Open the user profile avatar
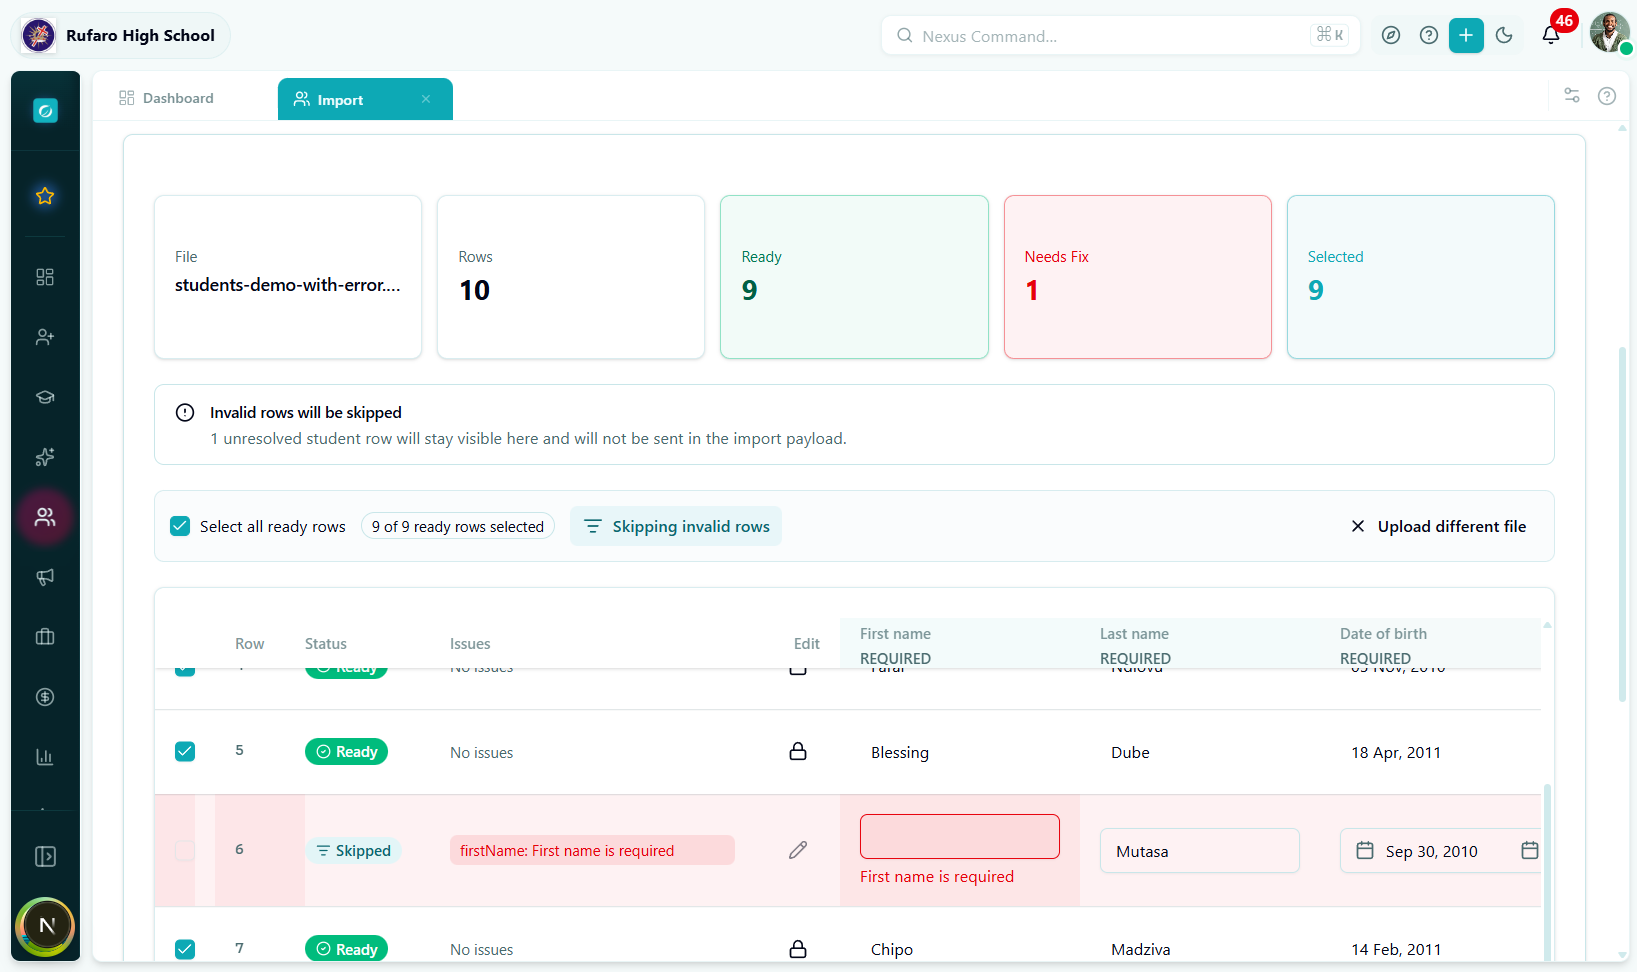The height and width of the screenshot is (975, 1637). [1610, 33]
